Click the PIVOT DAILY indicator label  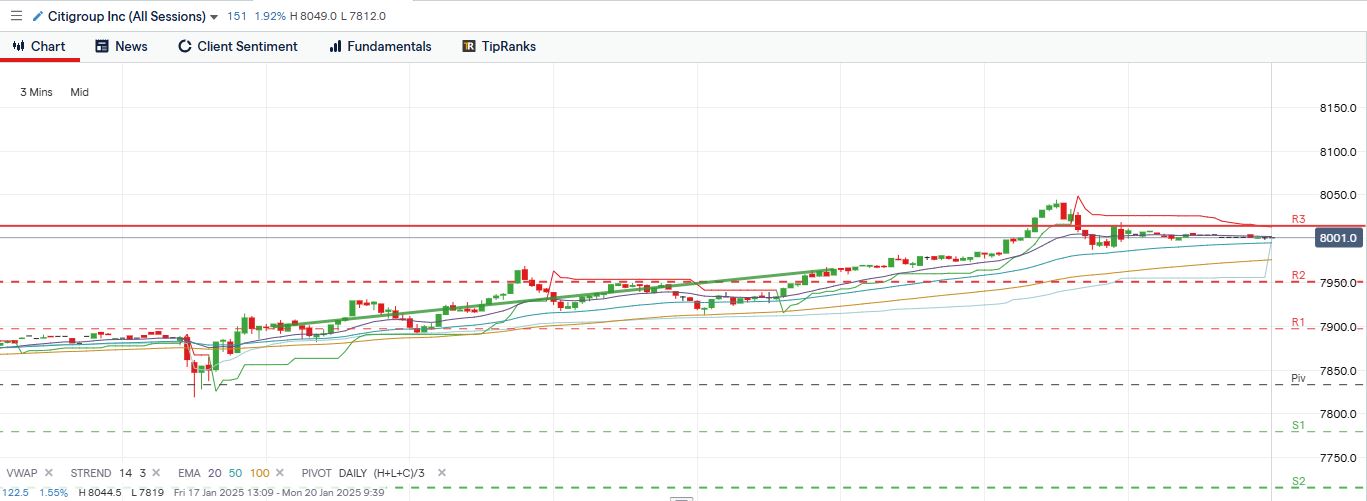tap(340, 473)
